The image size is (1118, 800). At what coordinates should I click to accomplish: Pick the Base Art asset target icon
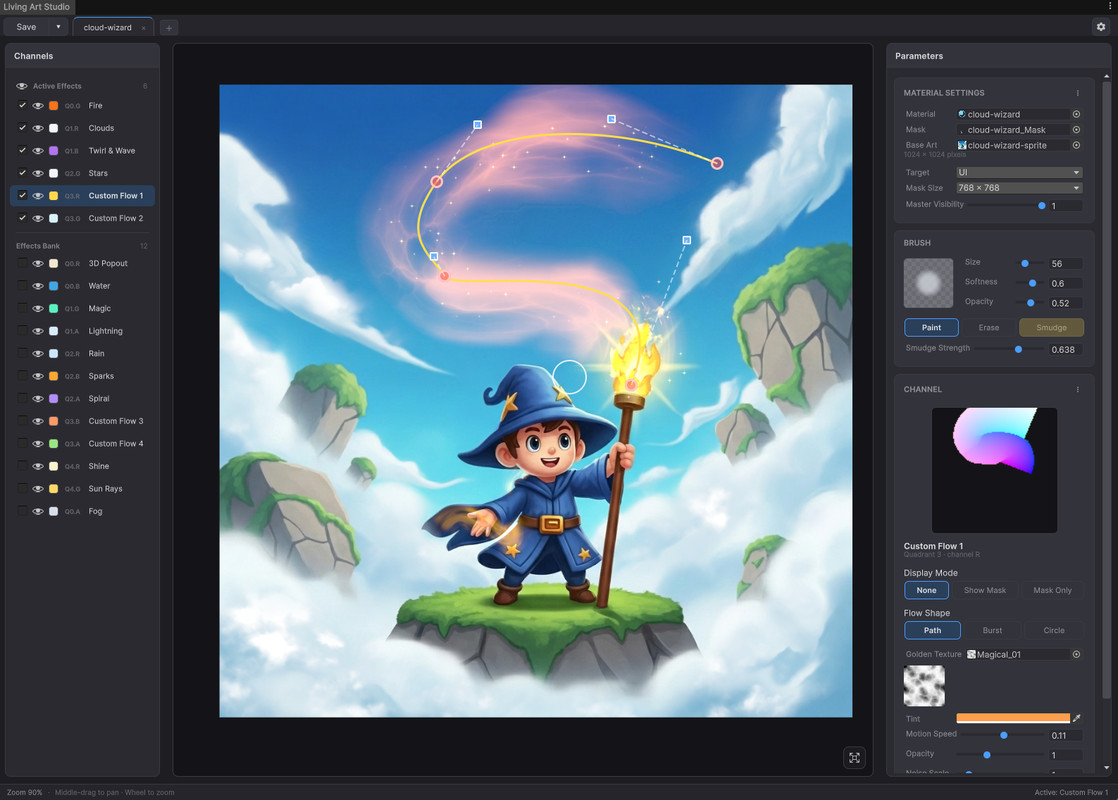click(1076, 145)
